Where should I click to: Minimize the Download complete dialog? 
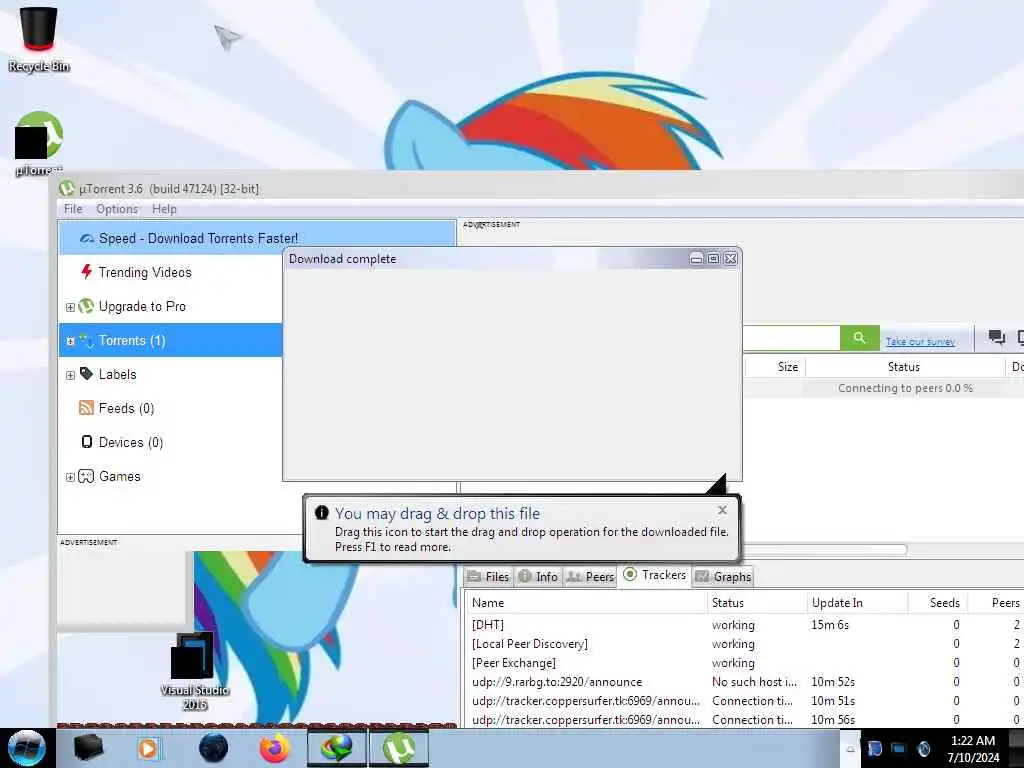[696, 259]
